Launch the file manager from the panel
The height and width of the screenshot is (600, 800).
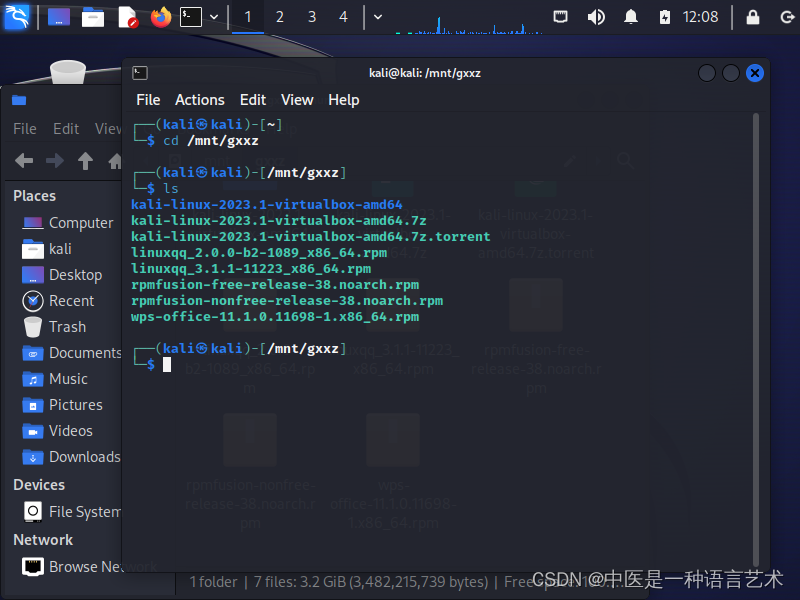93,17
